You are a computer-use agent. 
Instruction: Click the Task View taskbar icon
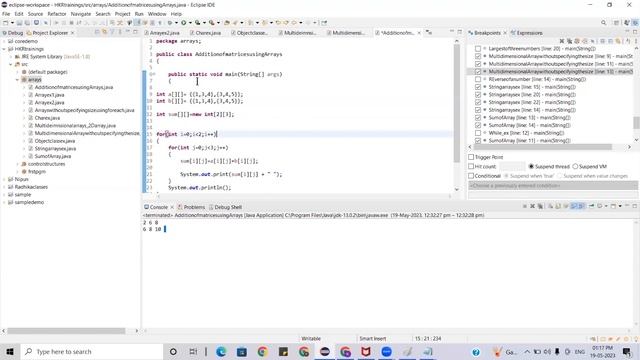pos(193,351)
